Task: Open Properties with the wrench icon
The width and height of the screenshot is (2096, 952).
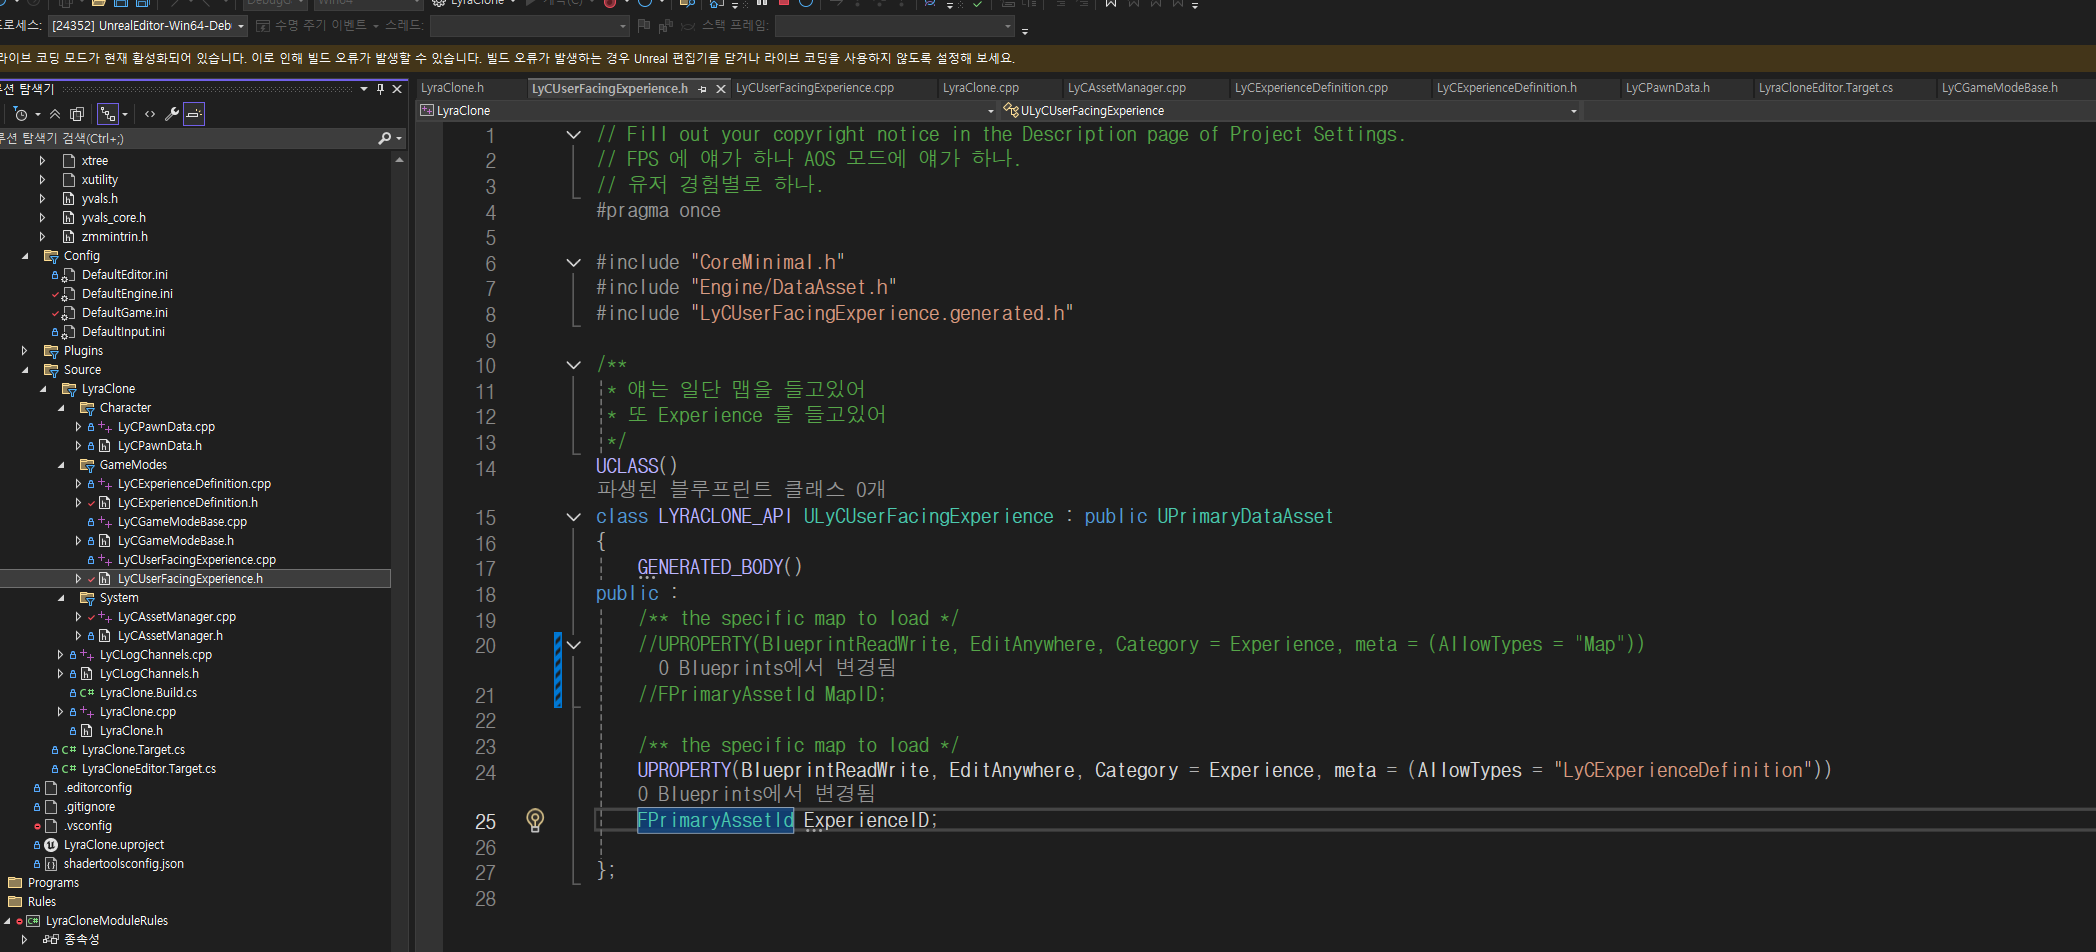Action: [172, 114]
